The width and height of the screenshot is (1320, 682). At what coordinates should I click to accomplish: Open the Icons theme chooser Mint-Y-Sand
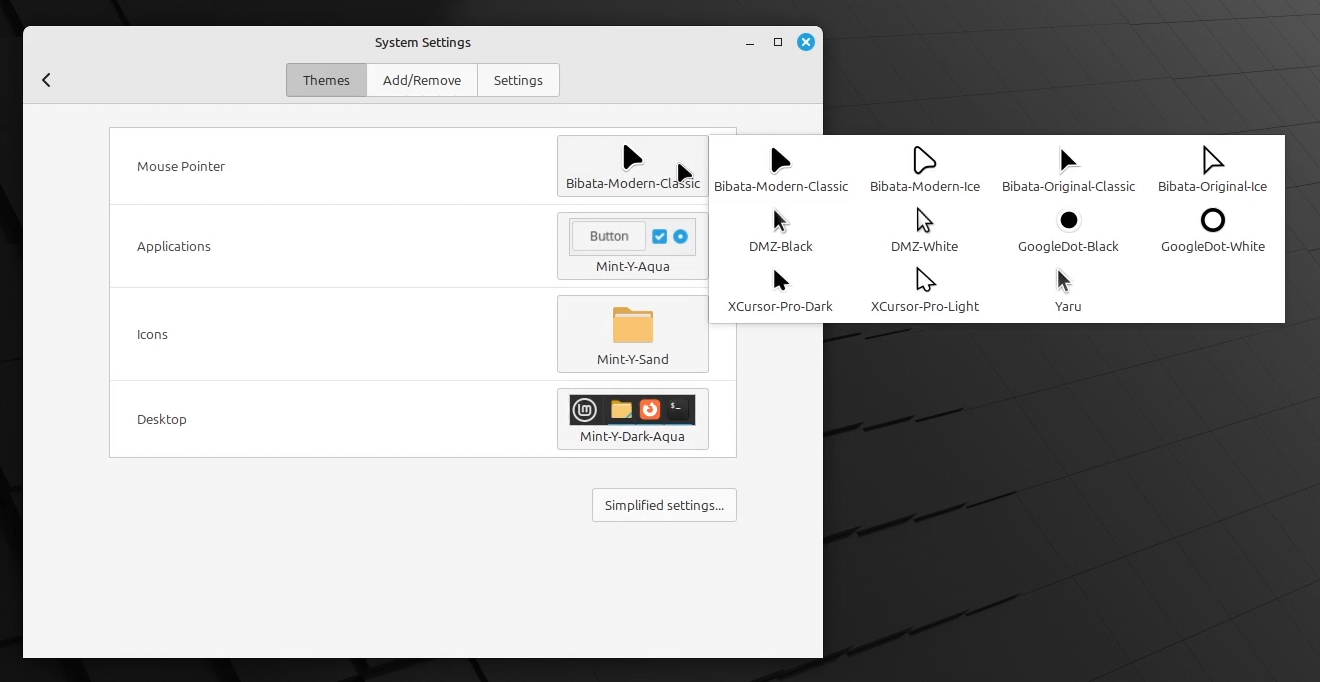(632, 334)
